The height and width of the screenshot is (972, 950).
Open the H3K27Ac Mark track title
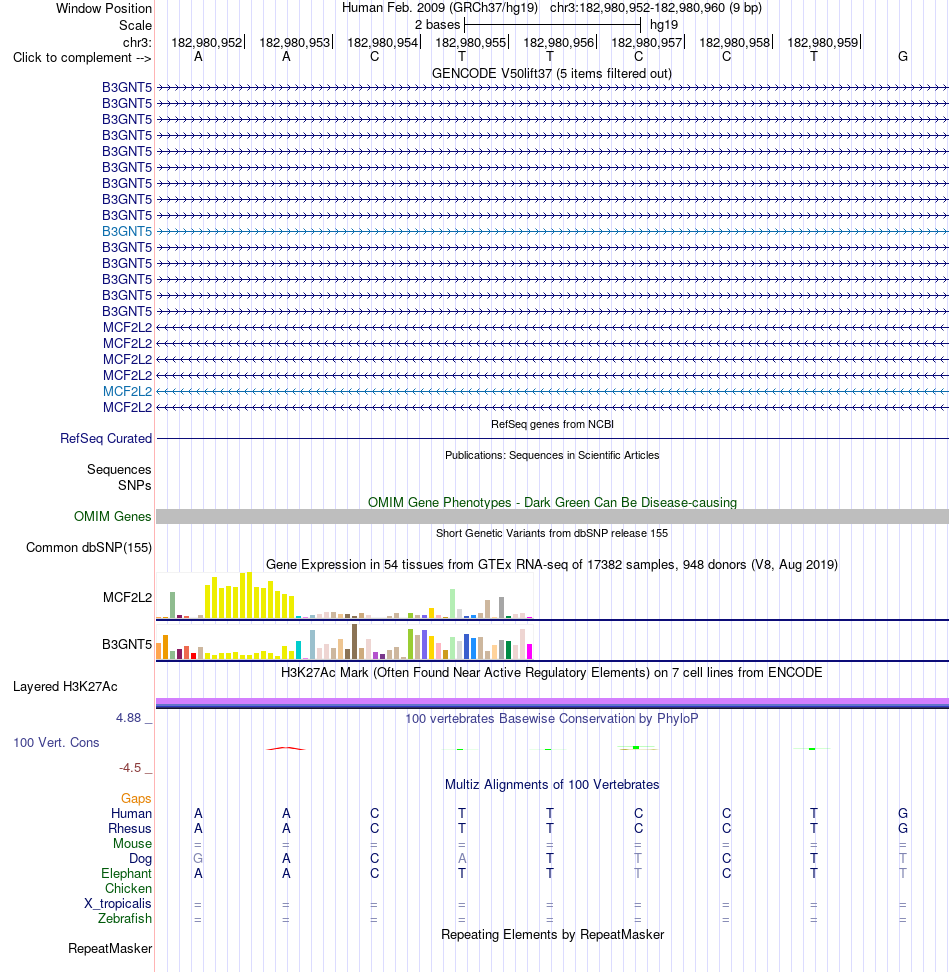tap(552, 673)
